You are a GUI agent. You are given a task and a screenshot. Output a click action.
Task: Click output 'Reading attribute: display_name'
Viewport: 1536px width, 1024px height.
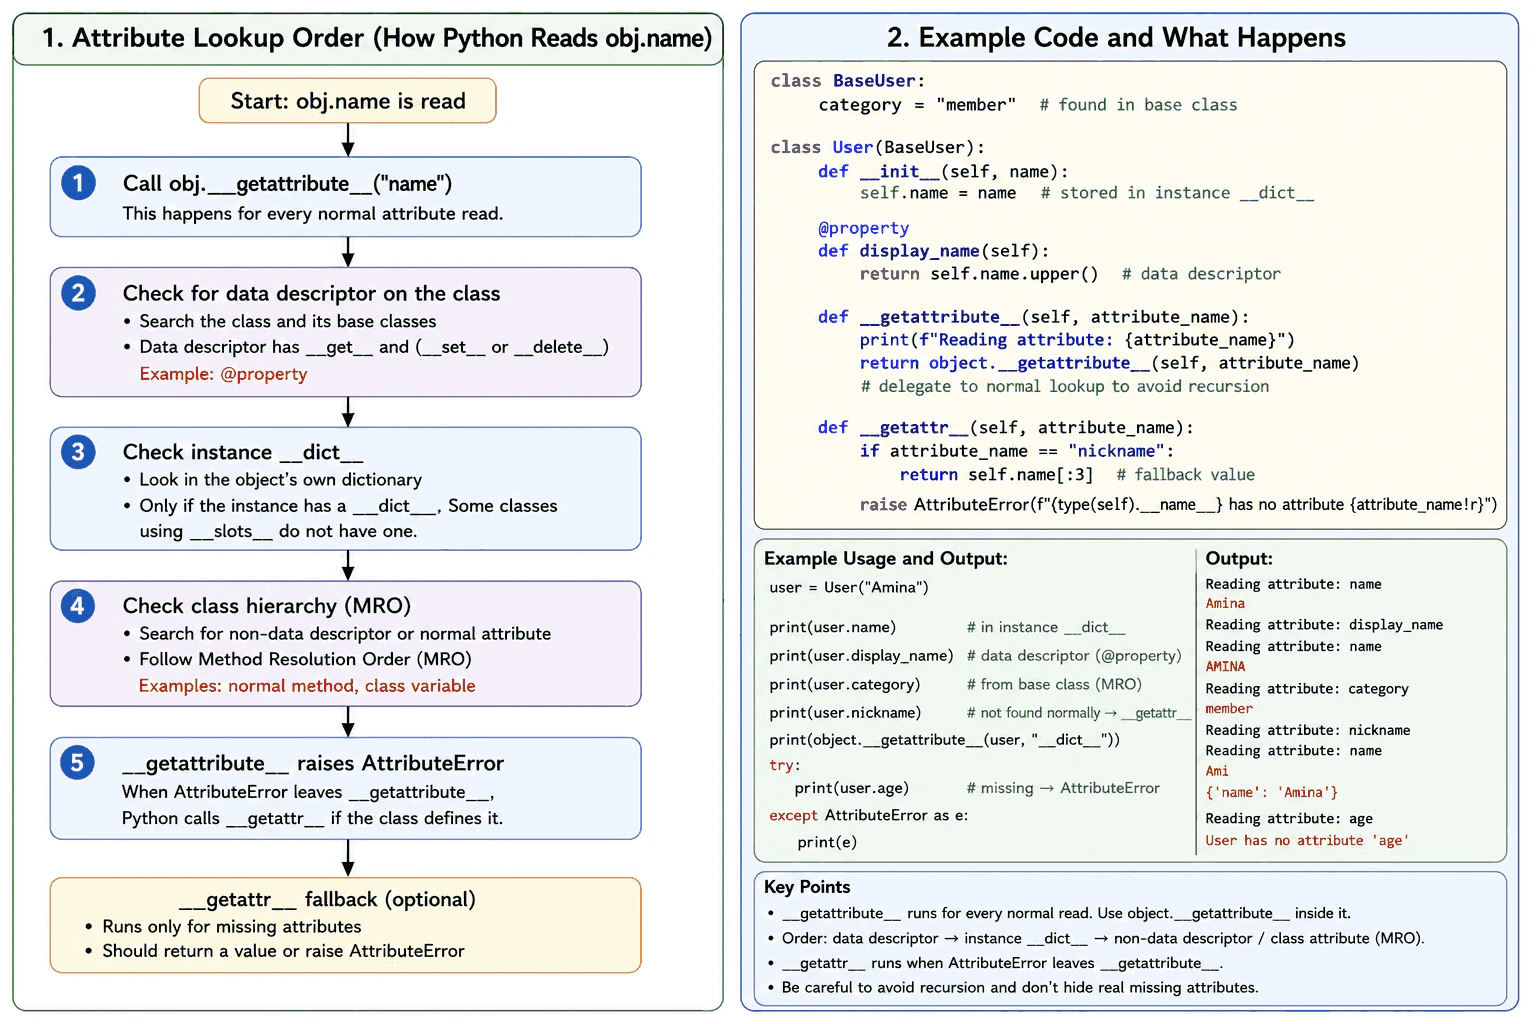tap(1324, 625)
